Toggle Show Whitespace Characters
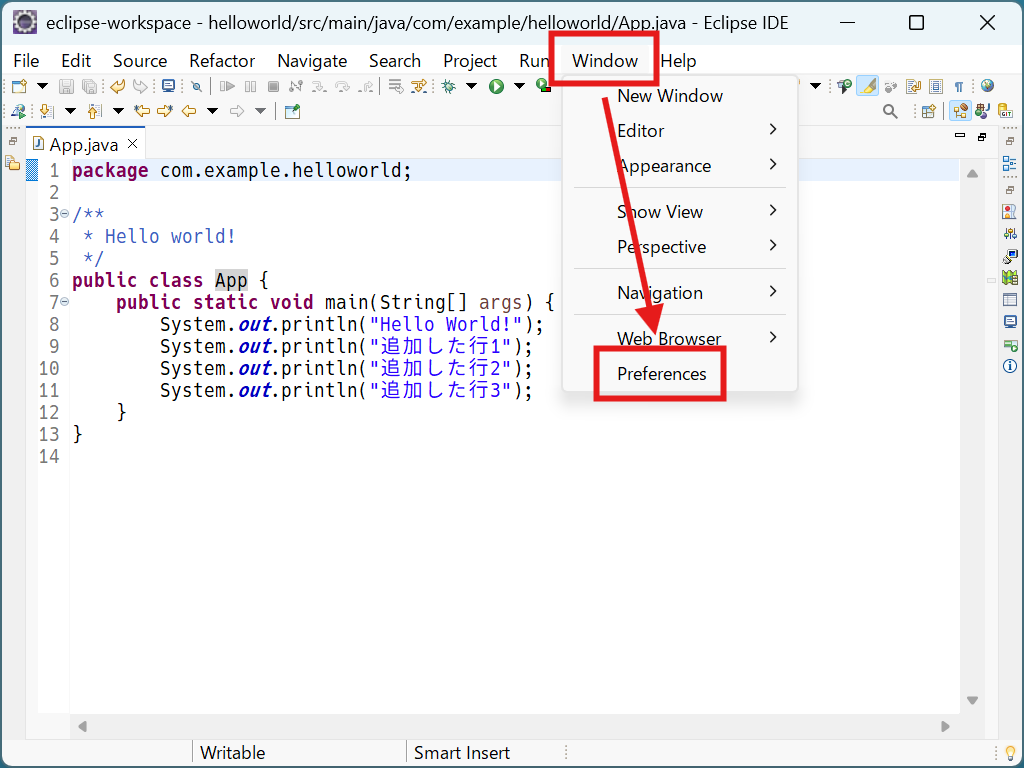 tap(957, 86)
